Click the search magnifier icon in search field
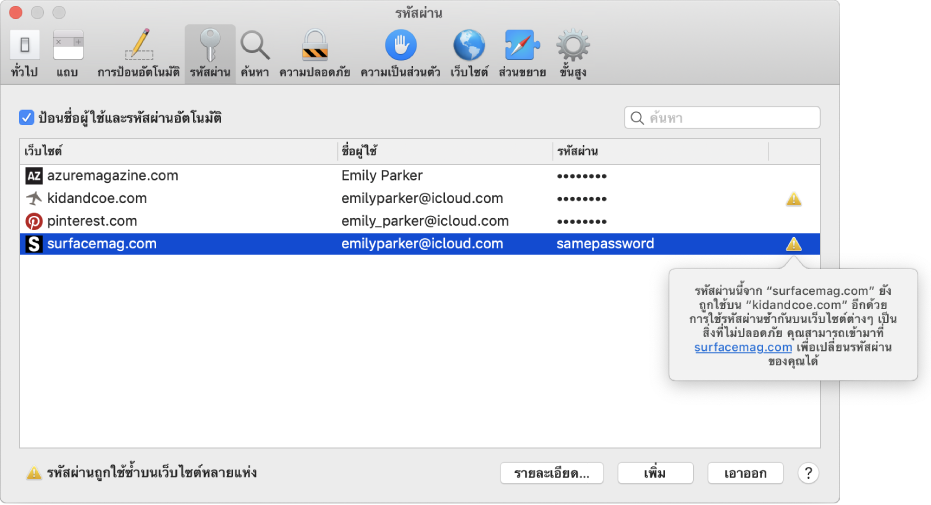The image size is (931, 505). 637,118
